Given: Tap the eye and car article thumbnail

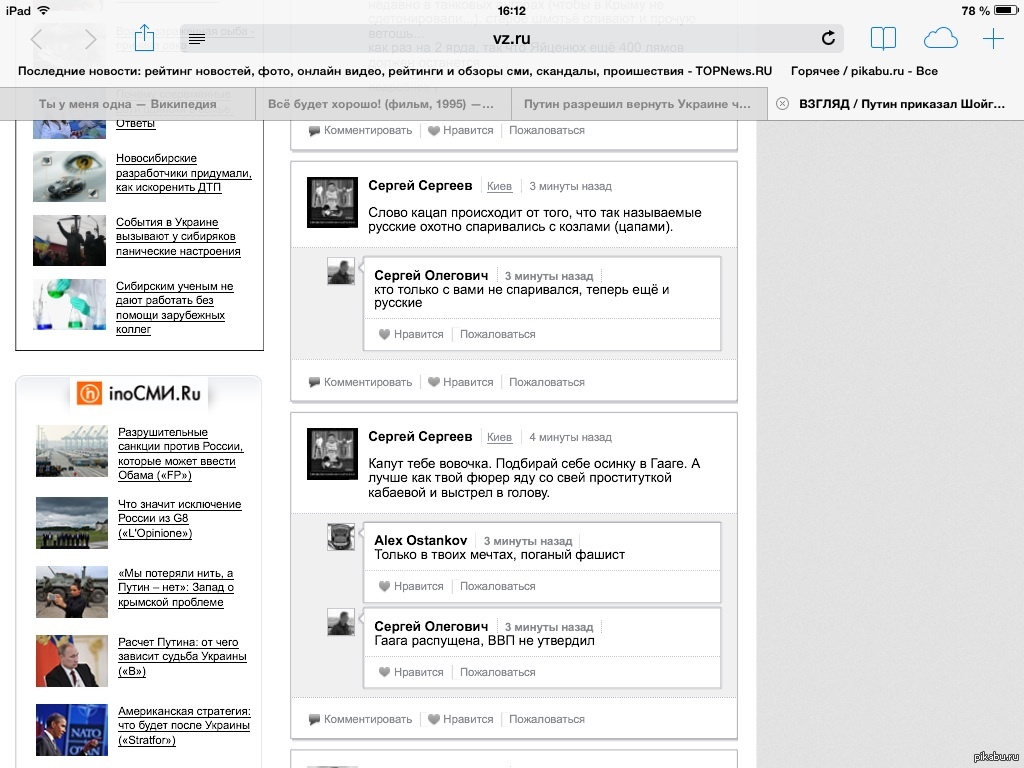Looking at the screenshot, I should click(69, 176).
